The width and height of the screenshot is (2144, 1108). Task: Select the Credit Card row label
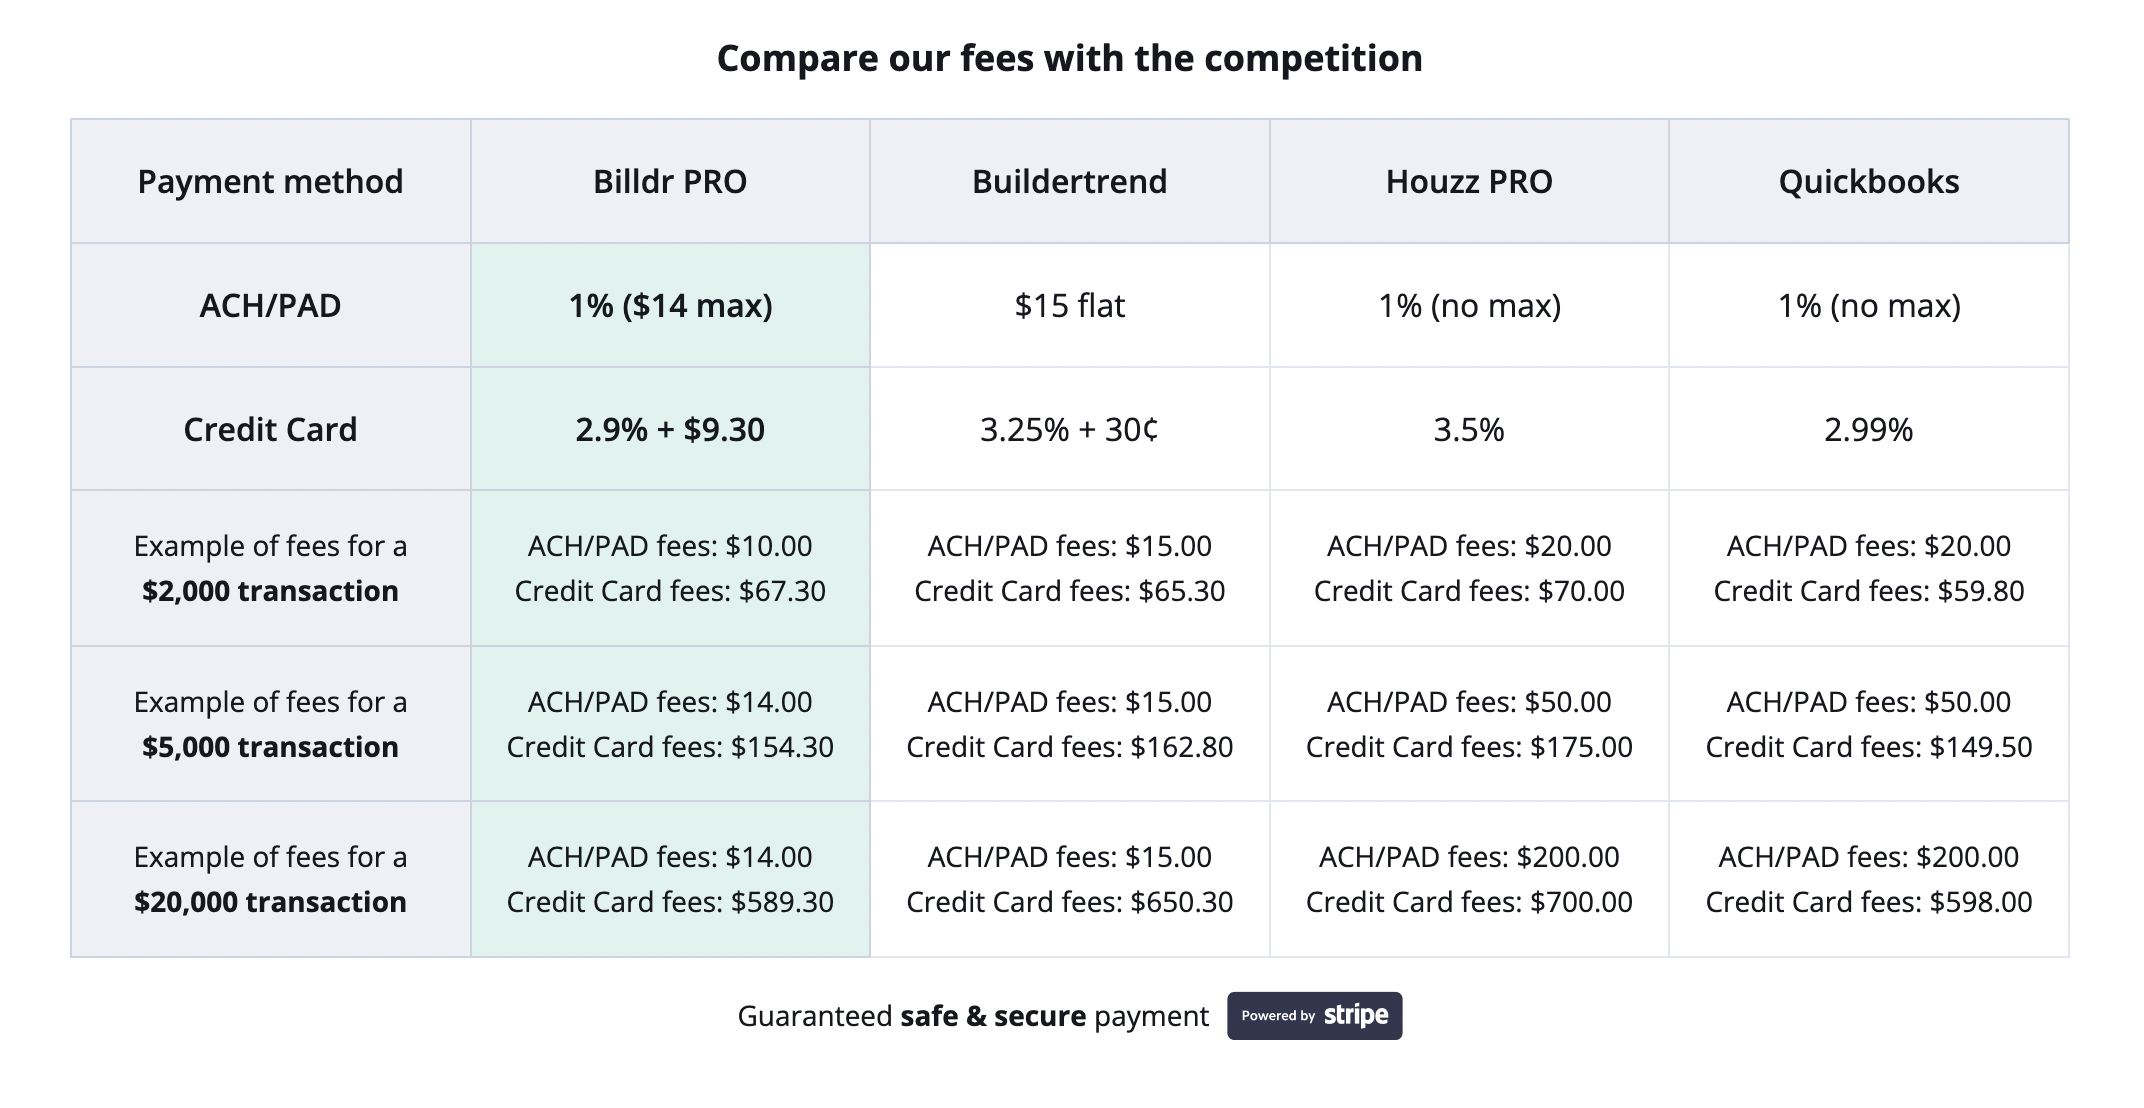click(x=270, y=429)
